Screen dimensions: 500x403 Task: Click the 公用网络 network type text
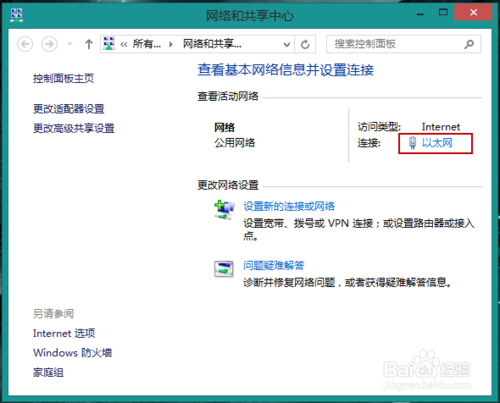[235, 143]
